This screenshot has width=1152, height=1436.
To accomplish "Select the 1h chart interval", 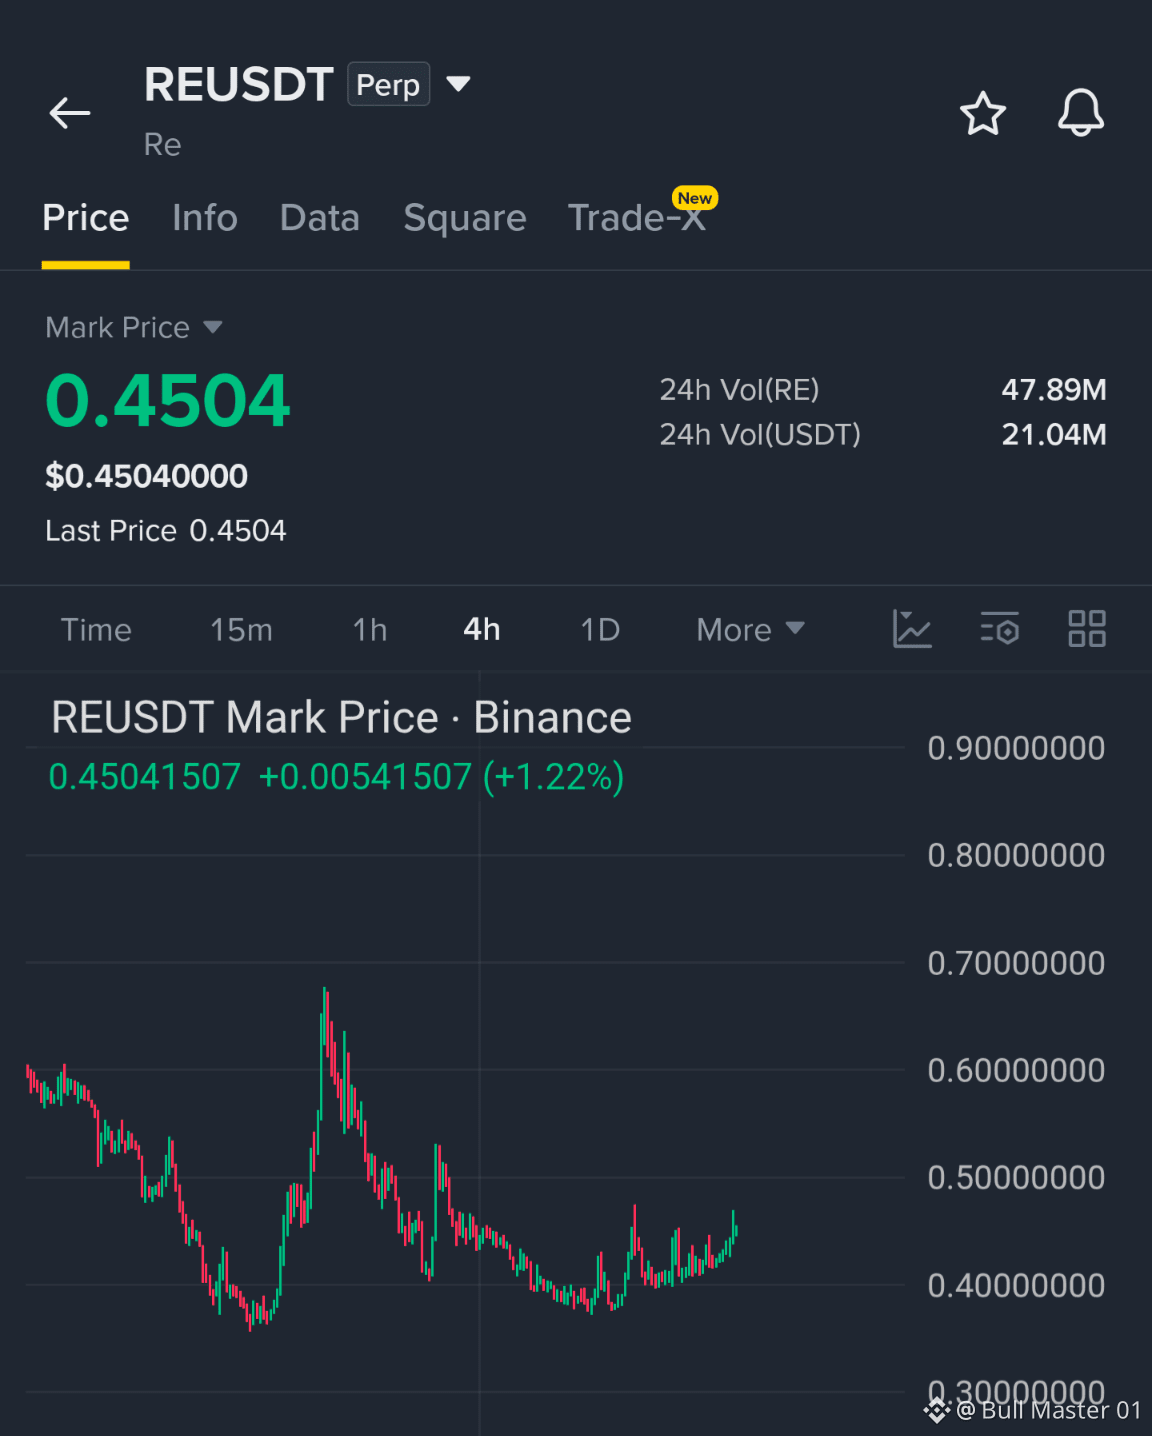I will 370,629.
